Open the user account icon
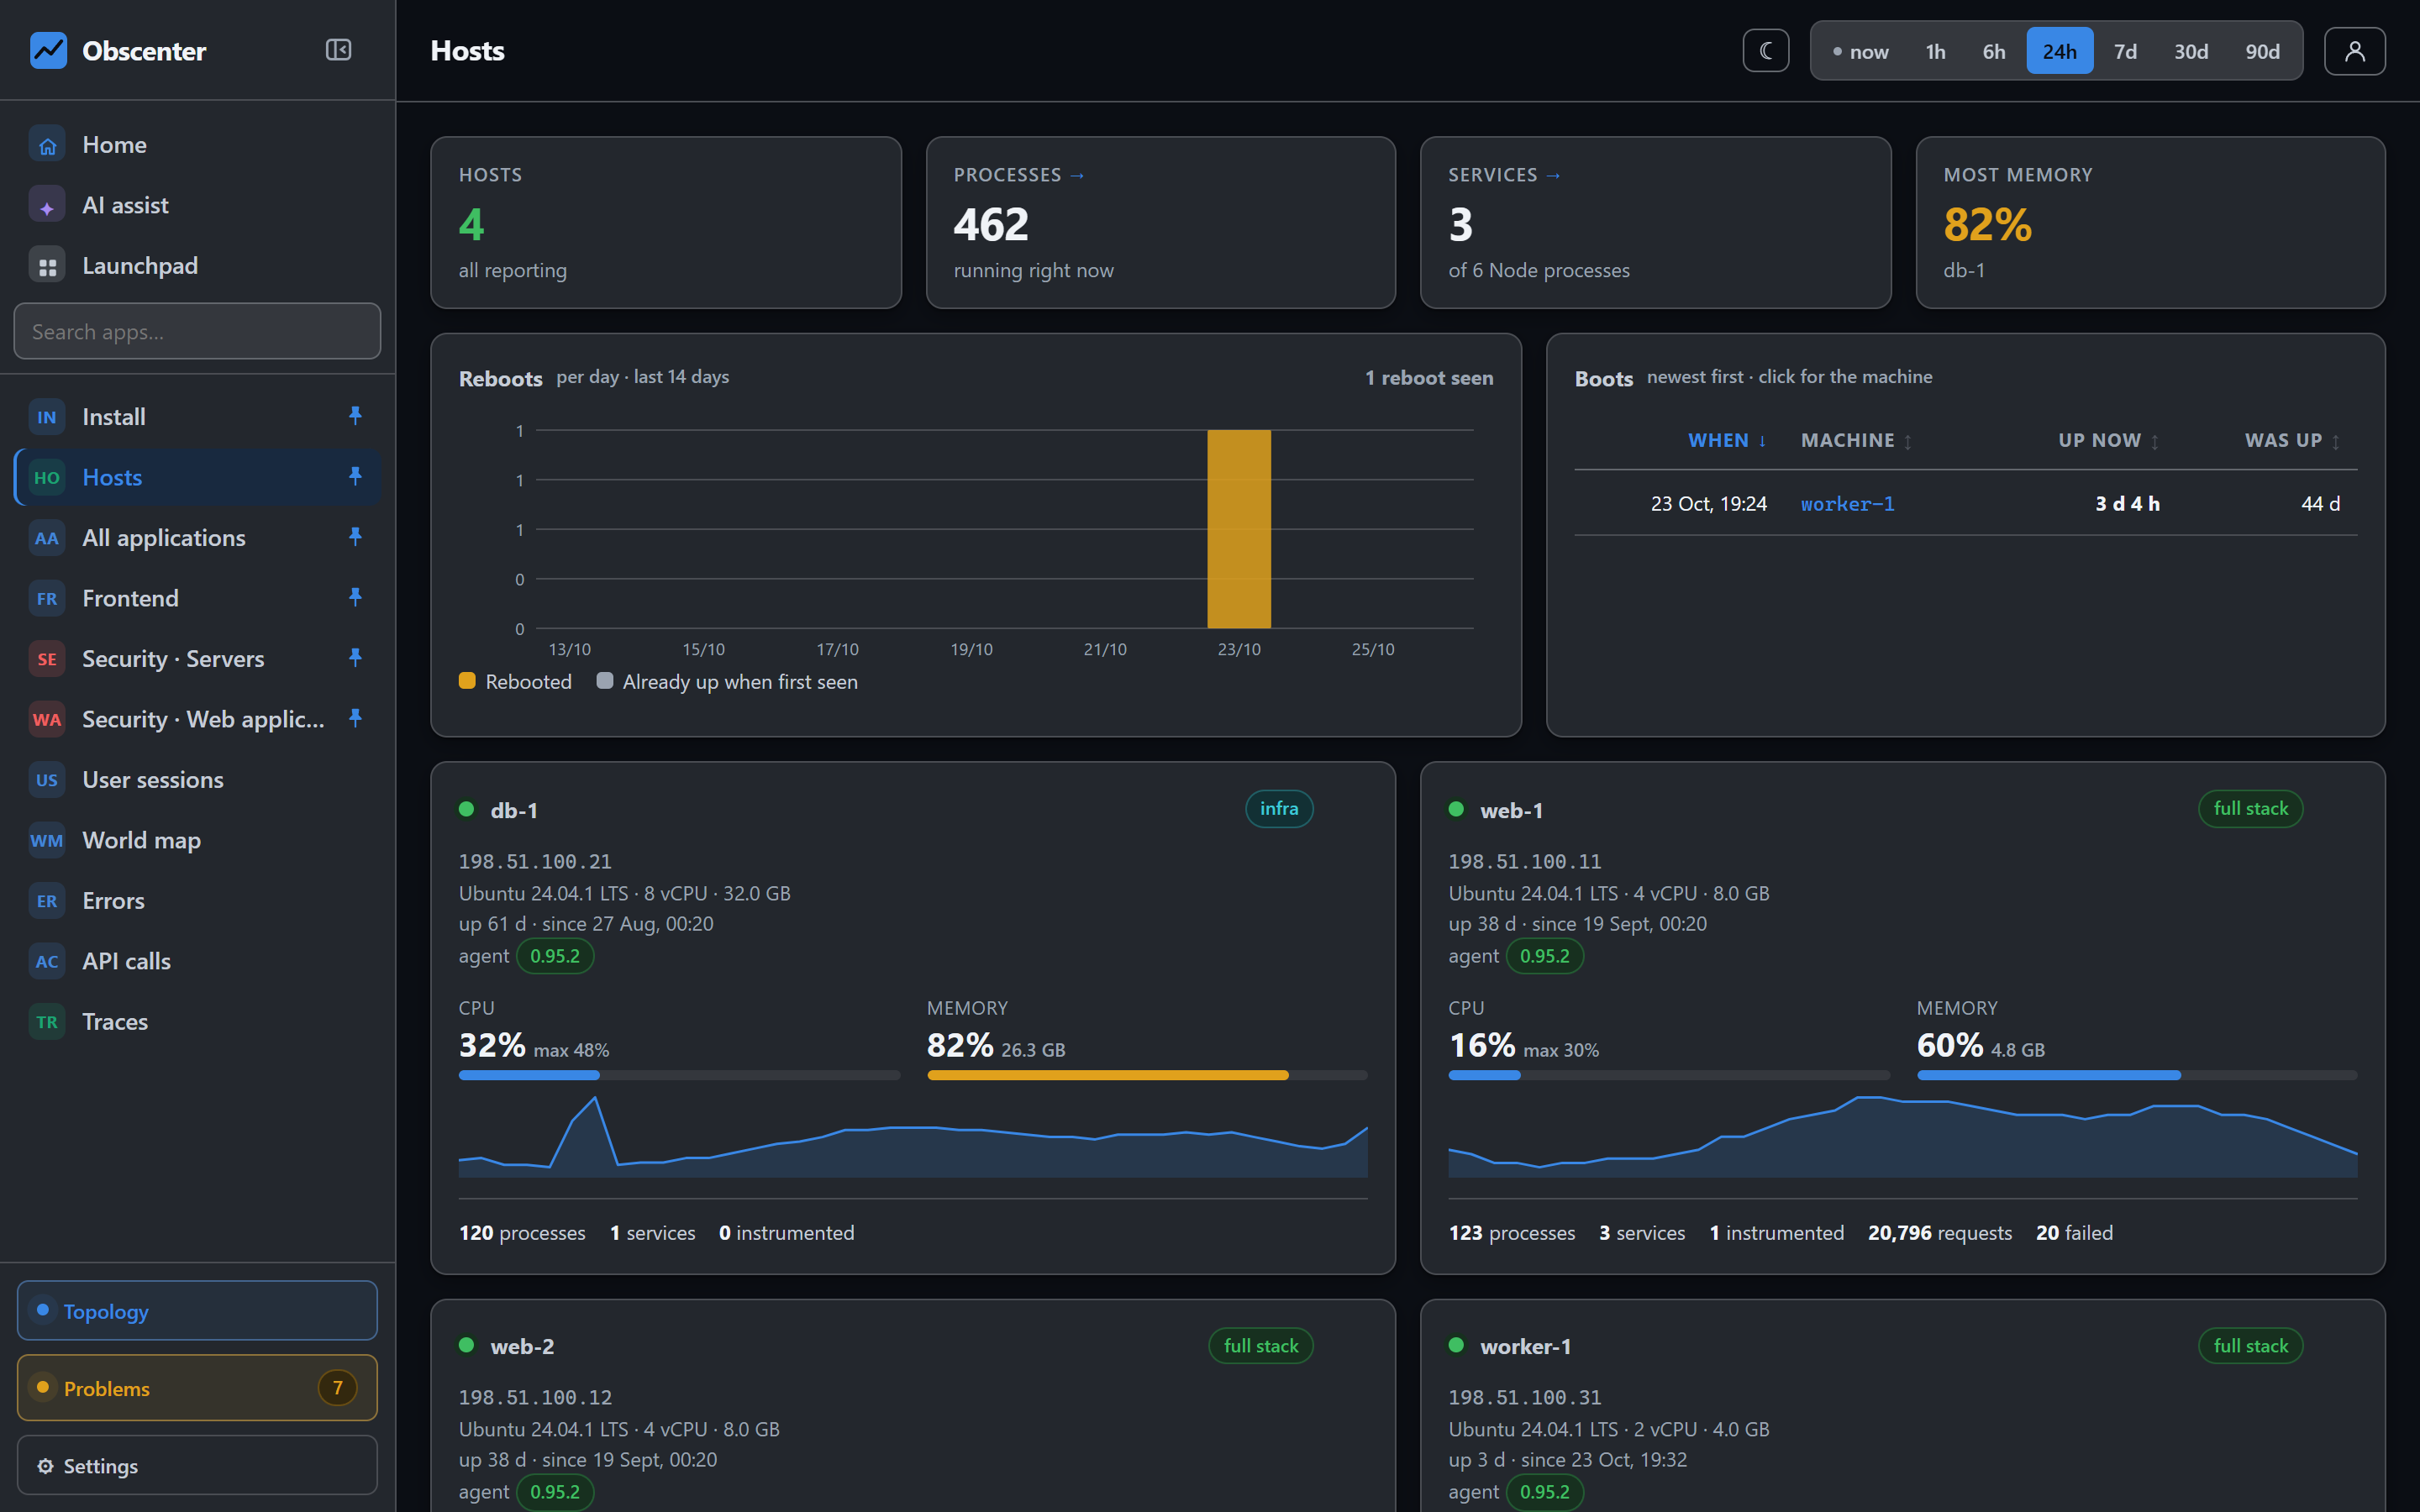Image resolution: width=2420 pixels, height=1512 pixels. click(x=2354, y=51)
